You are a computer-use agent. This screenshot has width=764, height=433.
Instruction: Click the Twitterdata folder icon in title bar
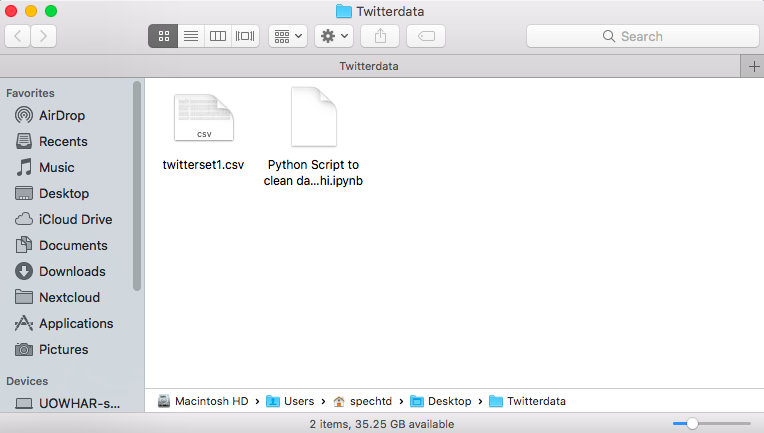pos(344,11)
